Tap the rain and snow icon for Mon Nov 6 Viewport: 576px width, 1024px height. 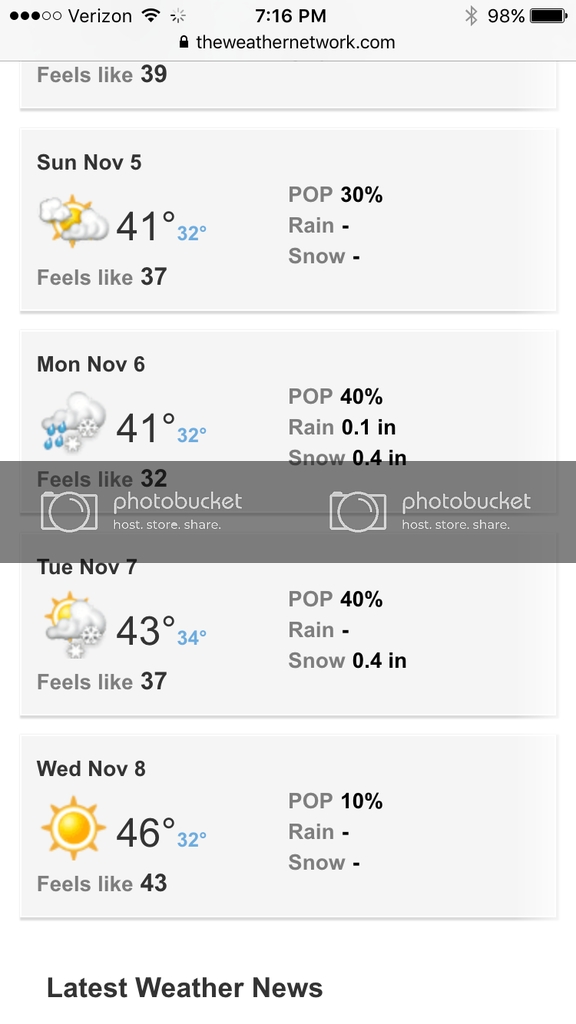coord(74,423)
